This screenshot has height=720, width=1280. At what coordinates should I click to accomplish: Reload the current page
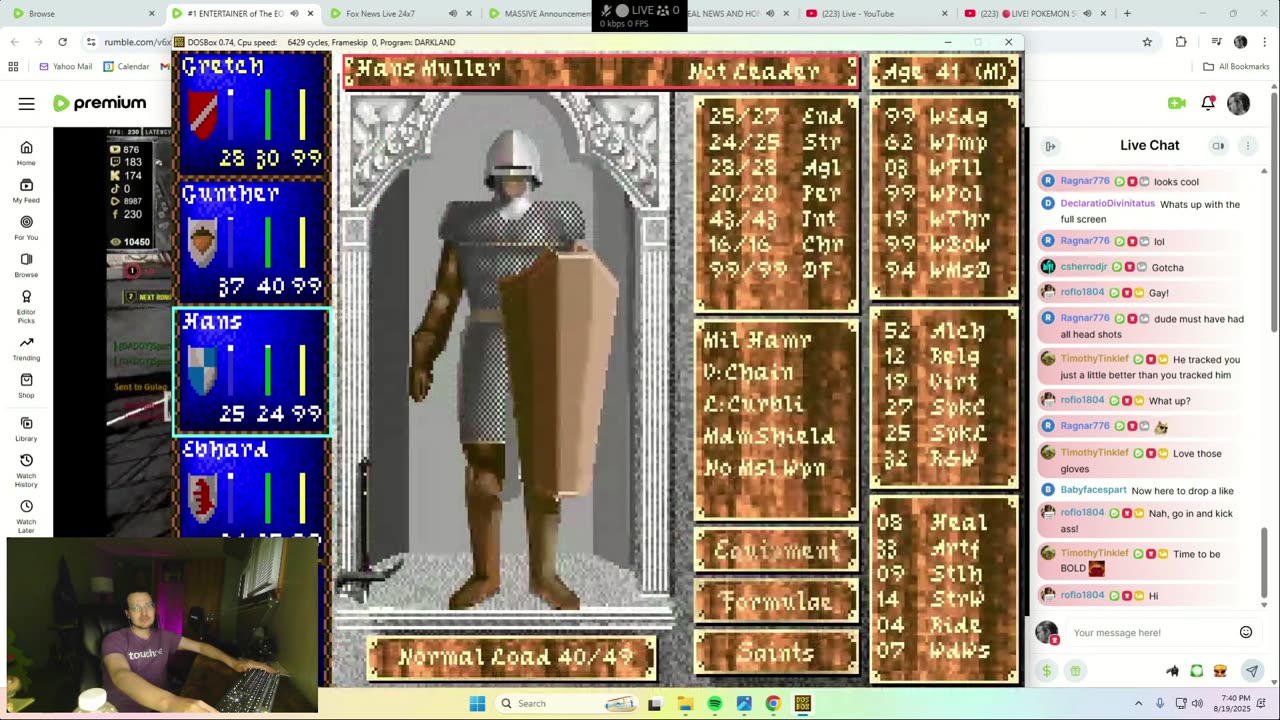pos(62,42)
